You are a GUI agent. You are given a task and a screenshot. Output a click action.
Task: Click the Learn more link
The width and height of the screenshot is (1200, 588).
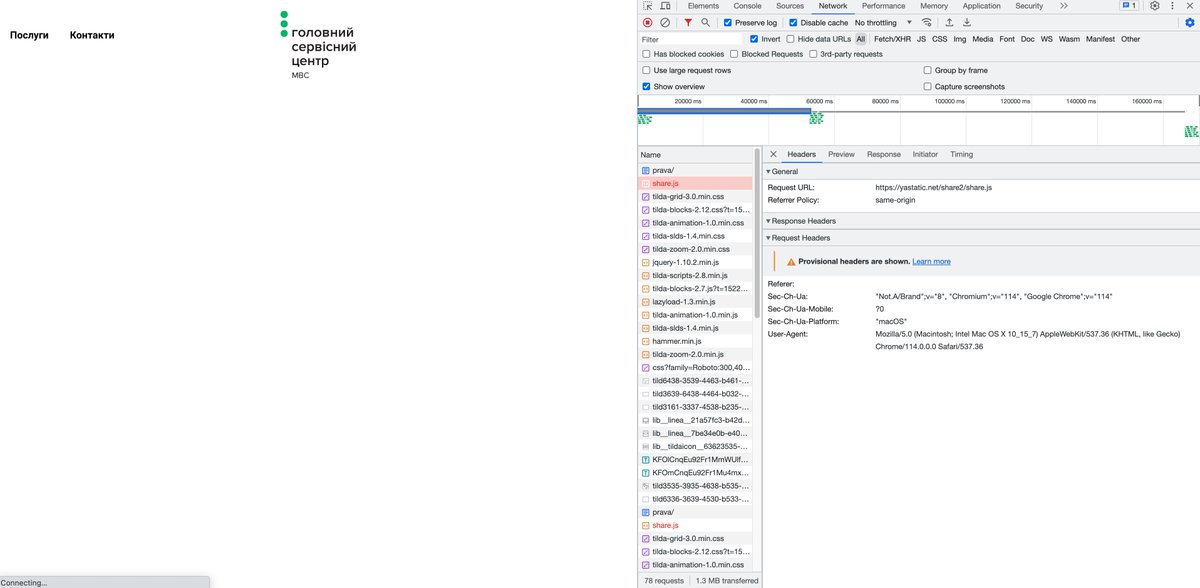(x=931, y=261)
